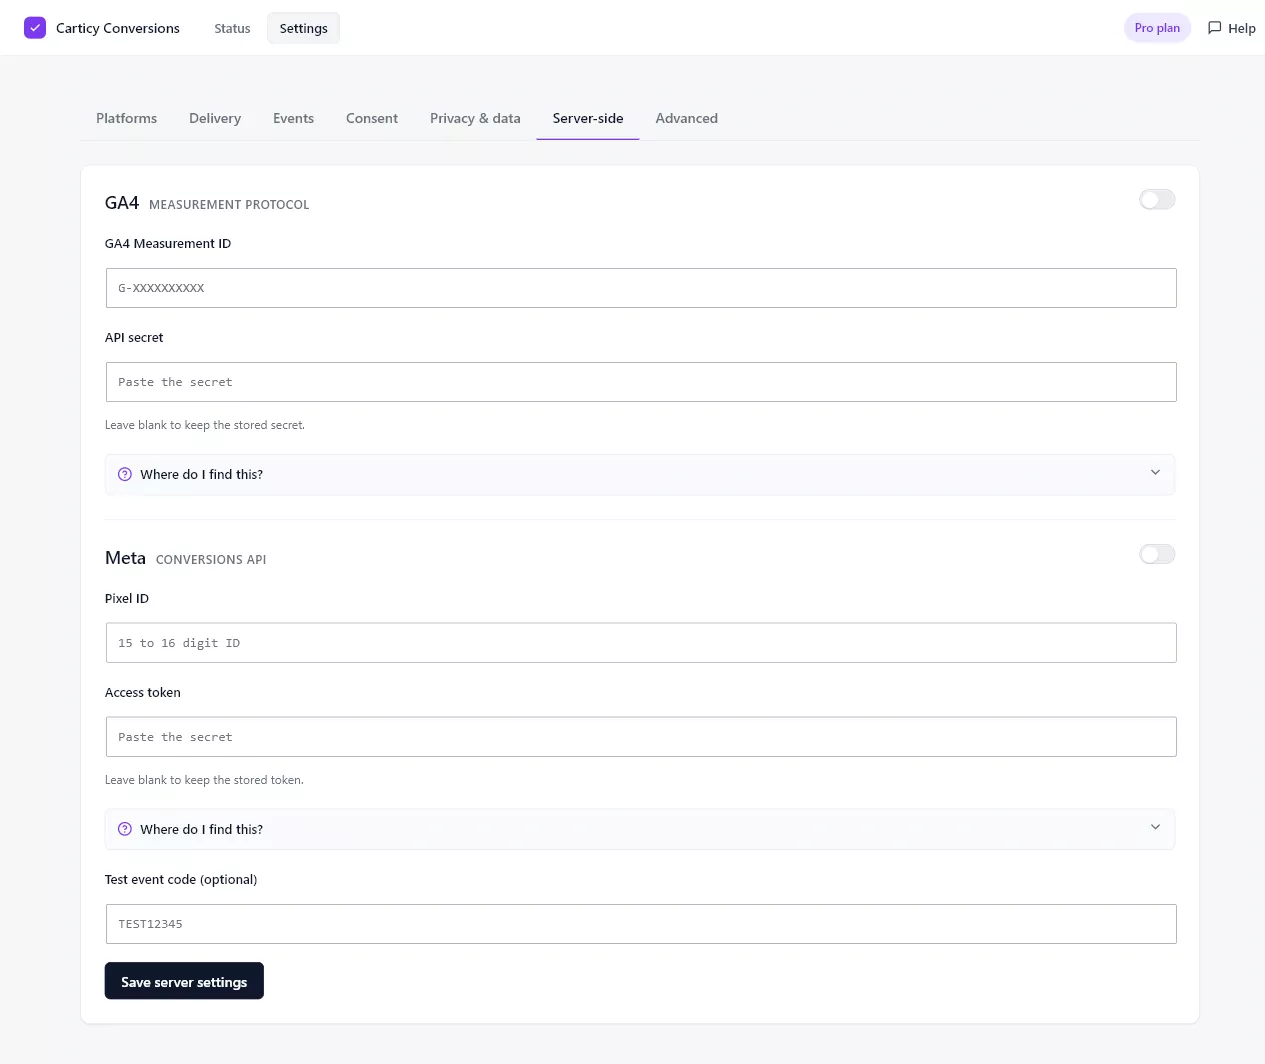Go to the Privacy & data tab
Viewport: 1265px width, 1064px height.
pyautogui.click(x=475, y=118)
